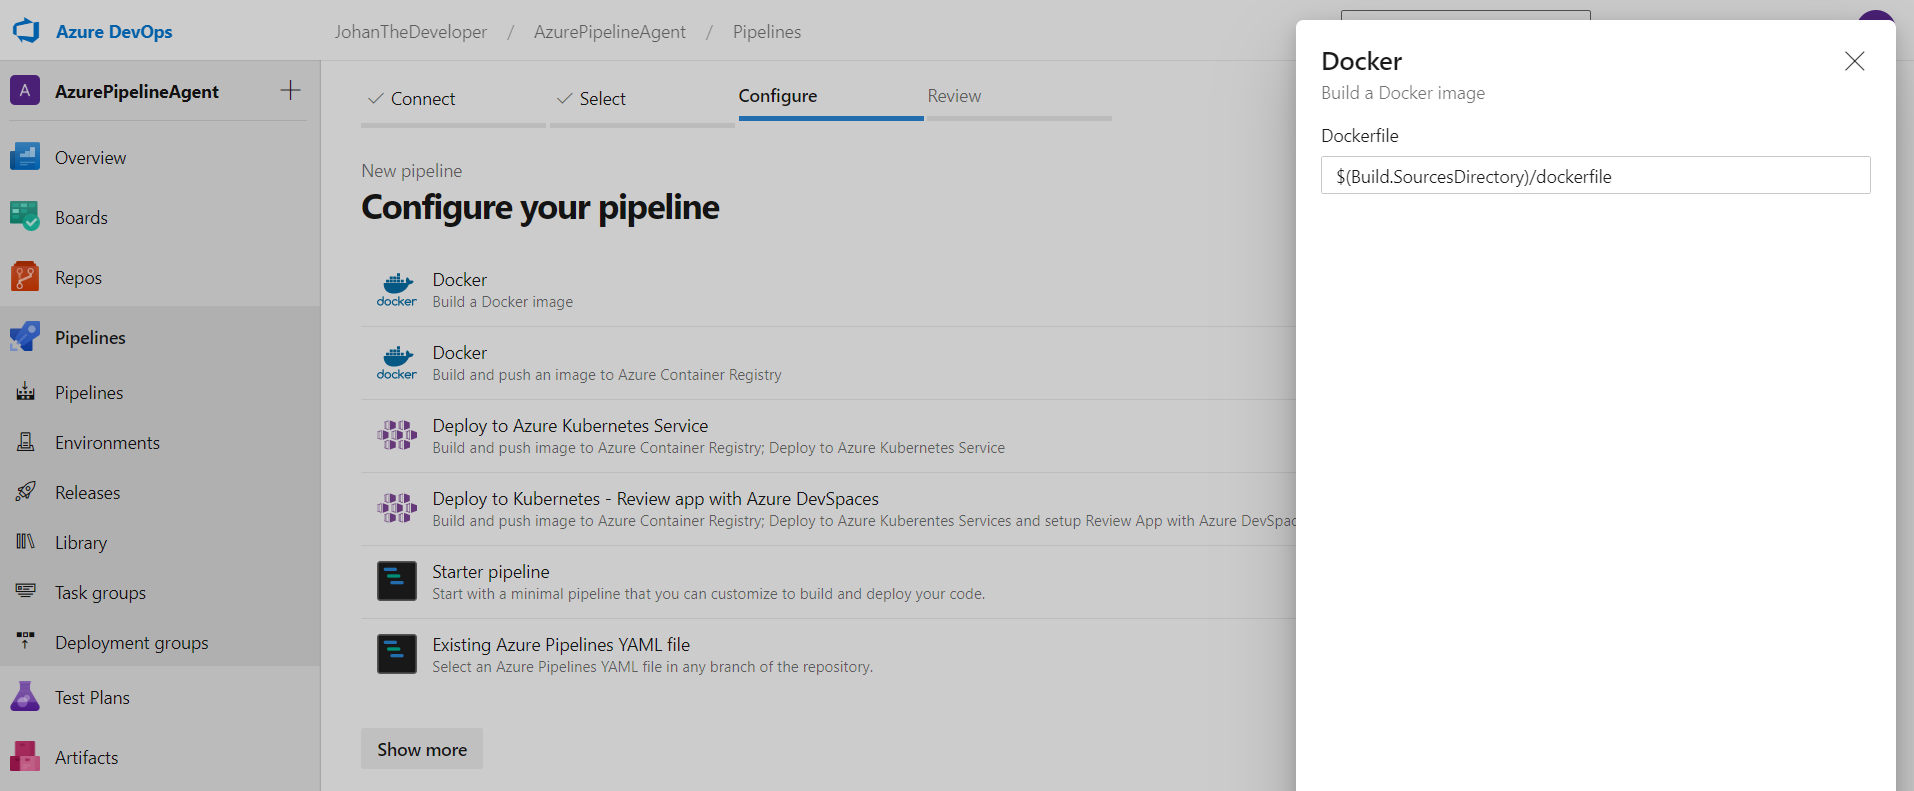Click the Environments icon
The height and width of the screenshot is (791, 1914).
click(x=26, y=442)
